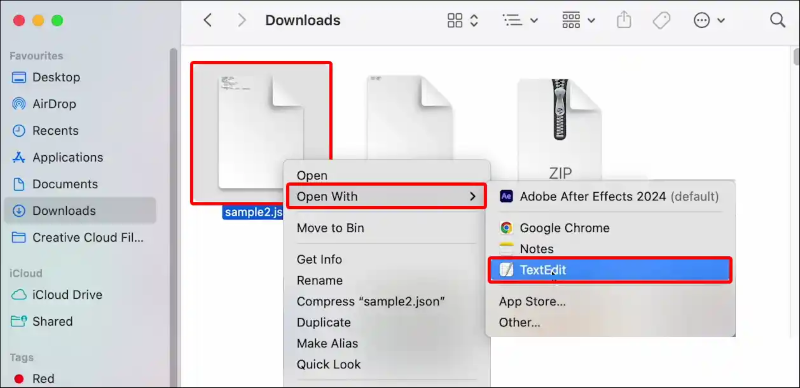800x388 pixels.
Task: Click the Share toolbar icon
Action: click(623, 20)
